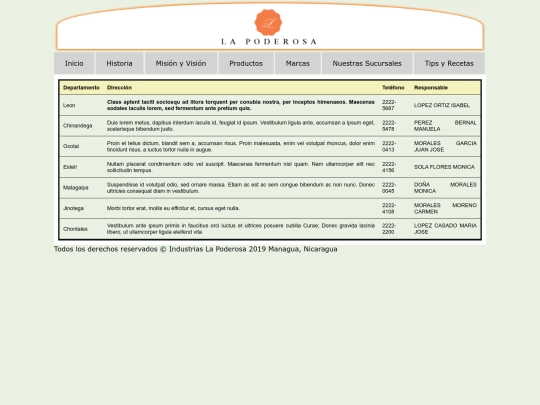Click the Departamento column header
Viewport: 540px width, 405px height.
click(81, 88)
